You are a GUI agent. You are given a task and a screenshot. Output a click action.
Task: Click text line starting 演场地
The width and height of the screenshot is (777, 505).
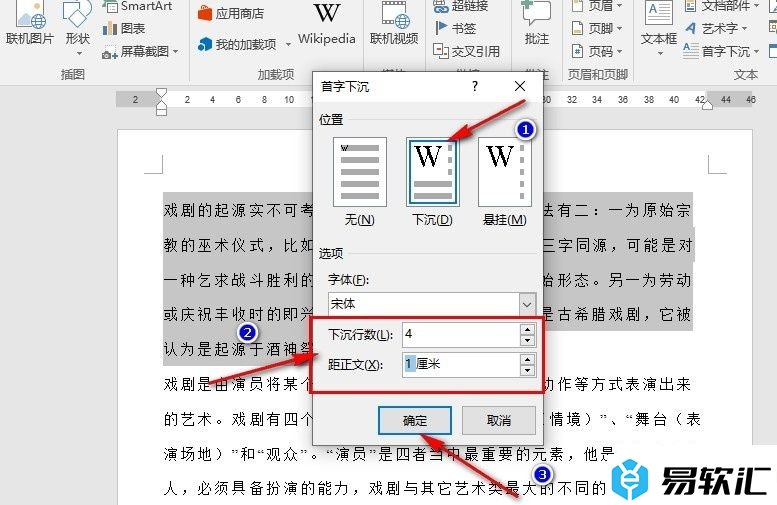point(389,453)
